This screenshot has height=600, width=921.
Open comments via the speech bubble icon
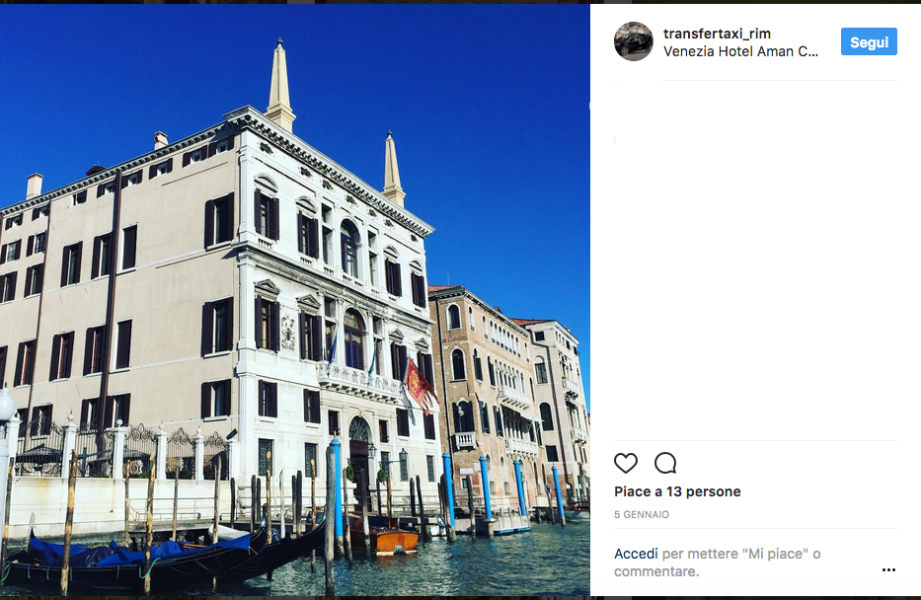pyautogui.click(x=665, y=463)
